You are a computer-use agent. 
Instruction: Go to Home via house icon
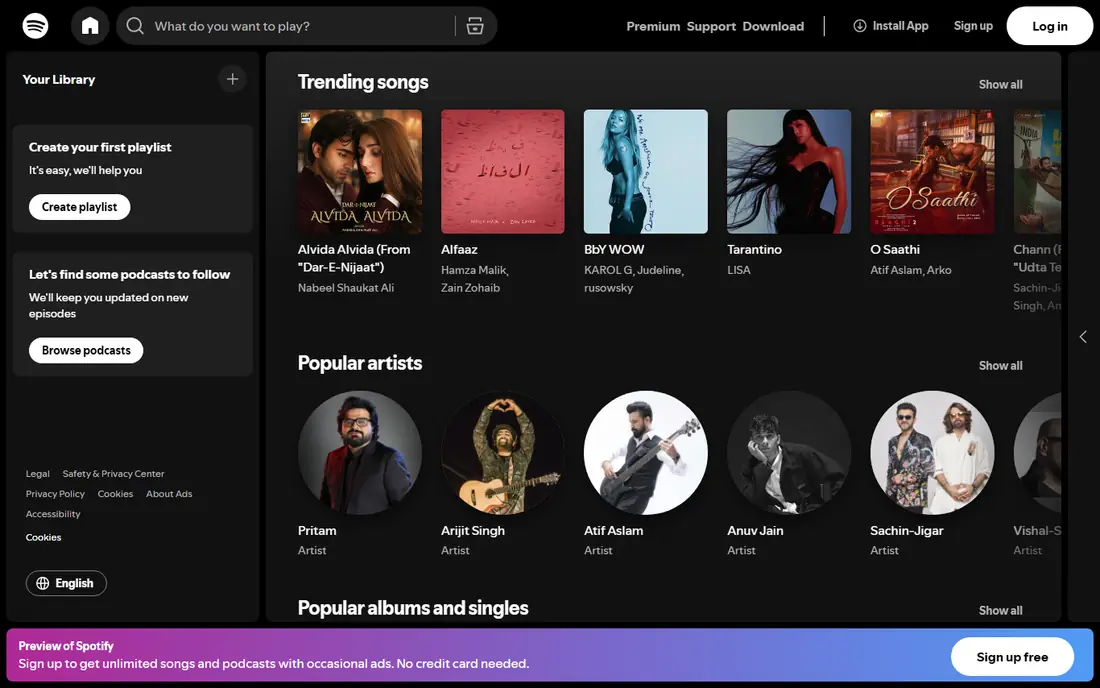point(90,26)
